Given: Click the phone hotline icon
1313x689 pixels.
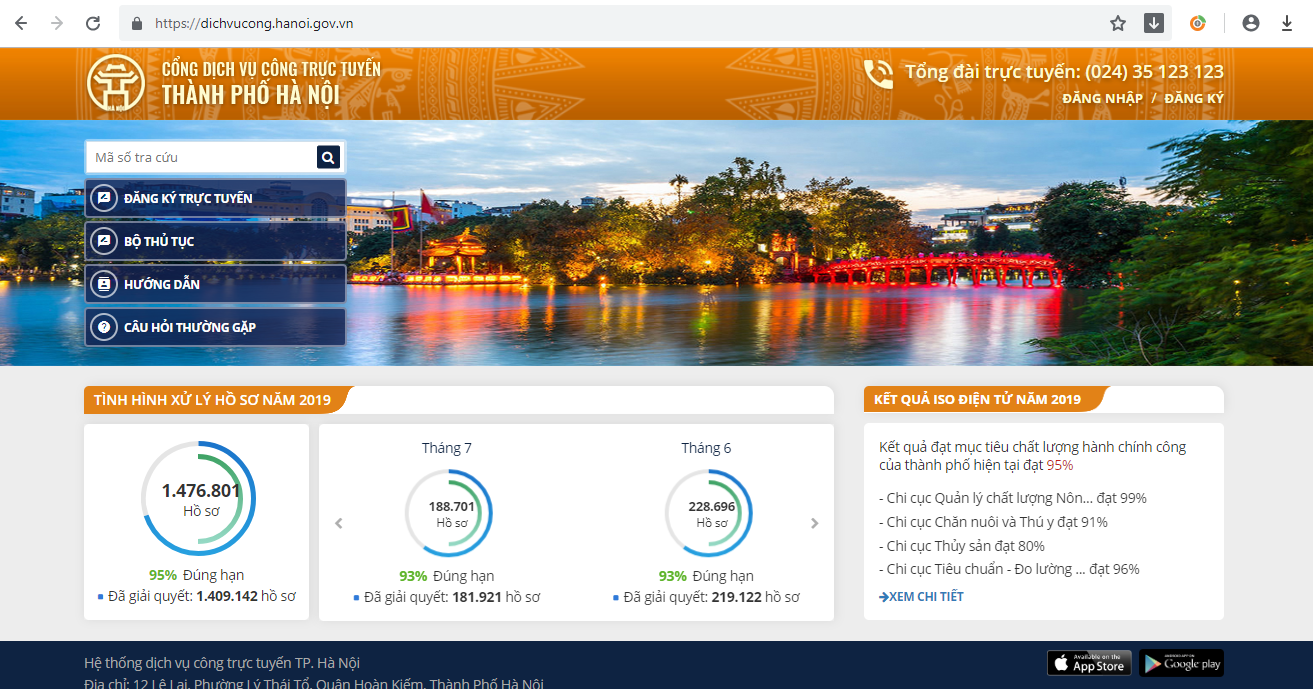Looking at the screenshot, I should pyautogui.click(x=878, y=74).
